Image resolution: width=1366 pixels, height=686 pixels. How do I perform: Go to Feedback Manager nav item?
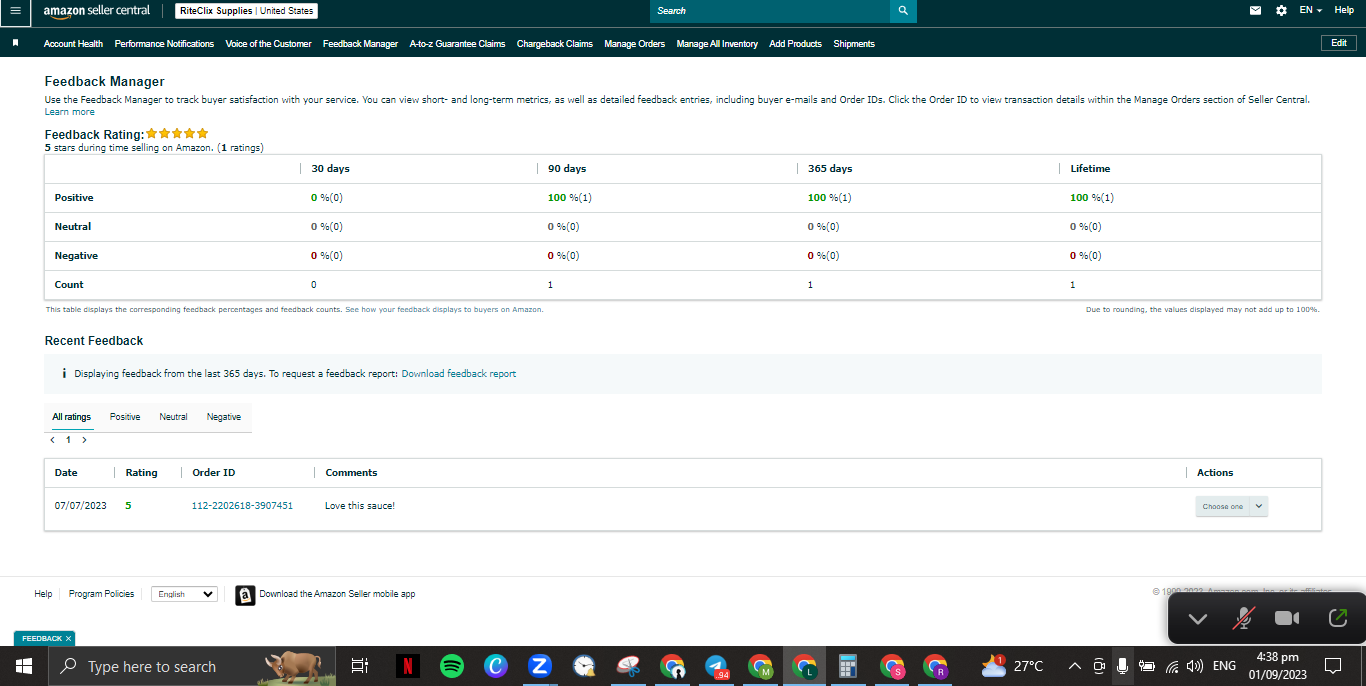click(360, 44)
